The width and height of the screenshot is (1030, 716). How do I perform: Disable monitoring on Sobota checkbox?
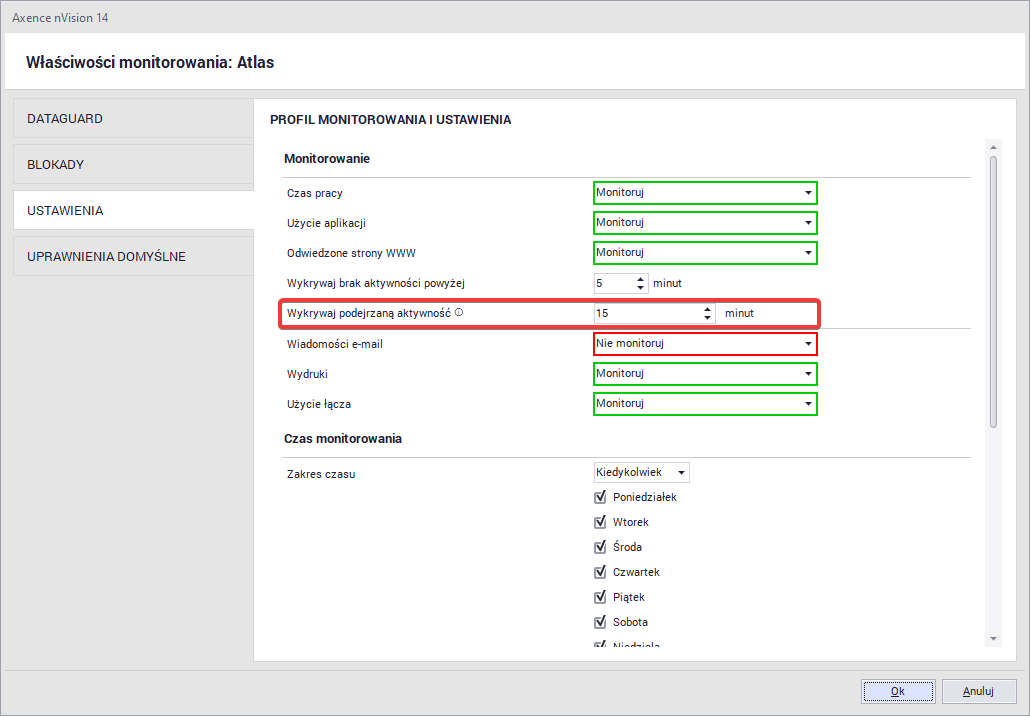coord(601,622)
